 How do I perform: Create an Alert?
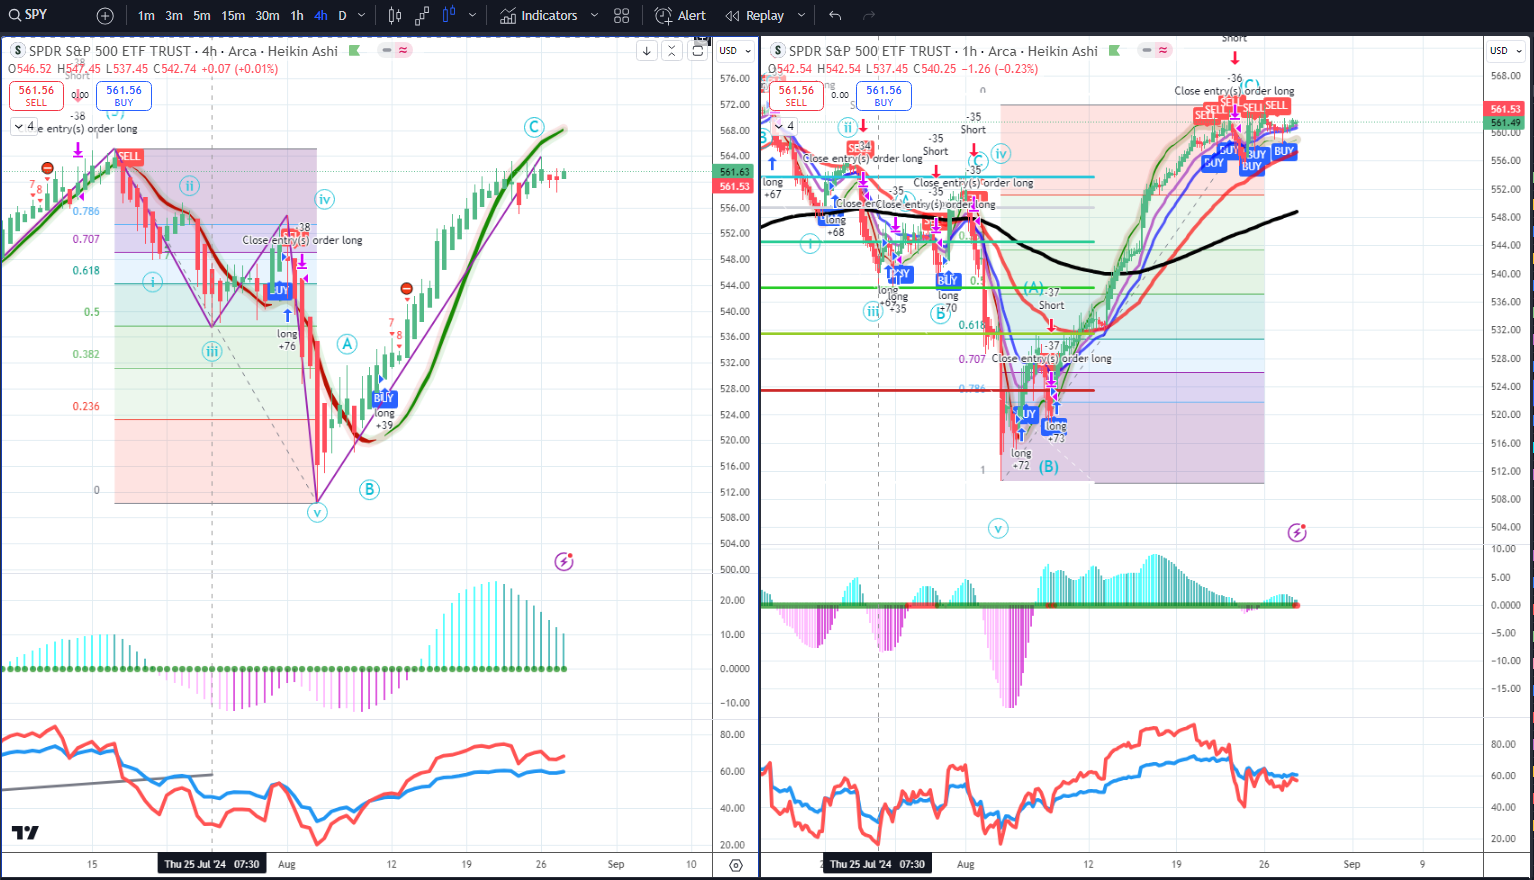click(680, 16)
